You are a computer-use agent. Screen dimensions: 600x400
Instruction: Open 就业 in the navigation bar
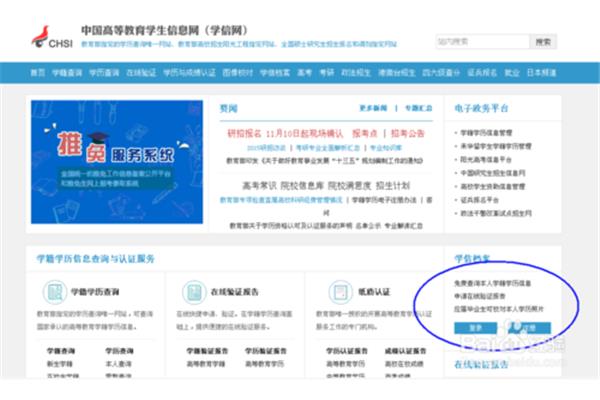pyautogui.click(x=512, y=72)
